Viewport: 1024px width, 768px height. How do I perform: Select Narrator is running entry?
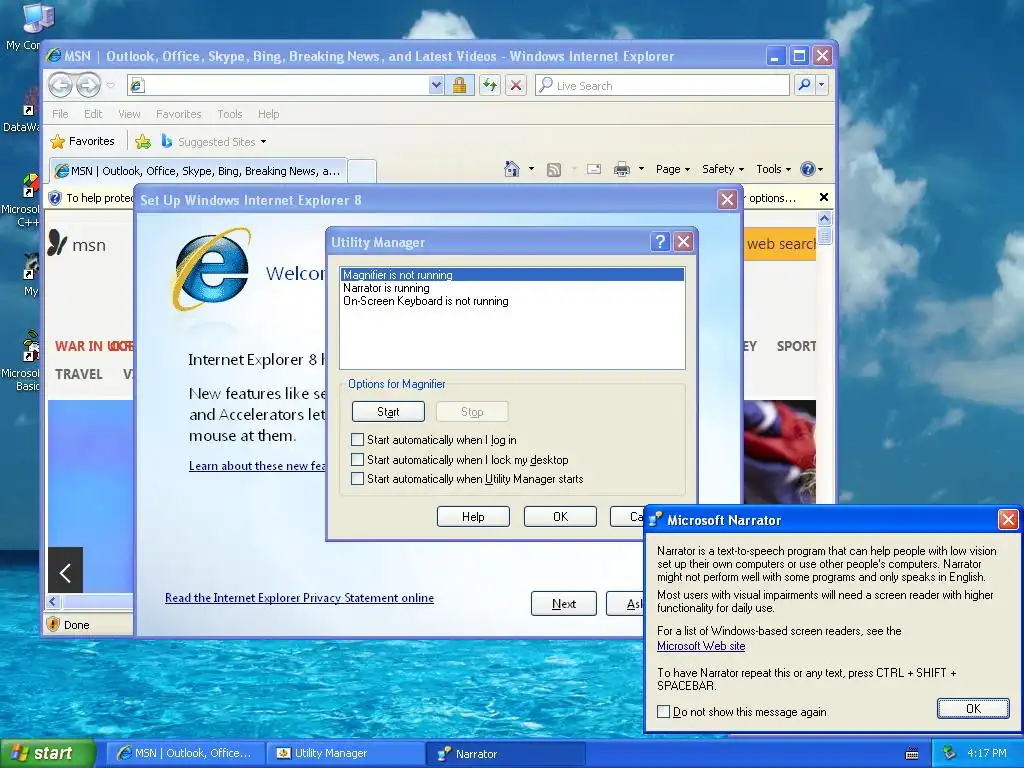tap(513, 288)
